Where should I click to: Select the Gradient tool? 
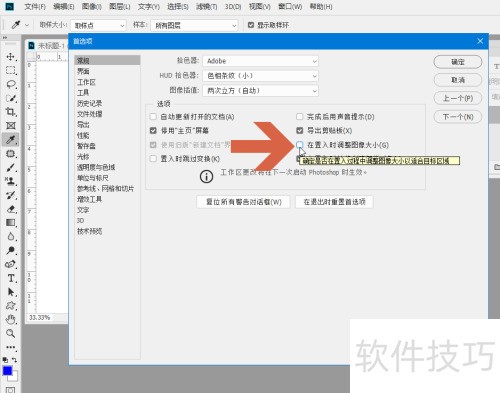tap(10, 223)
